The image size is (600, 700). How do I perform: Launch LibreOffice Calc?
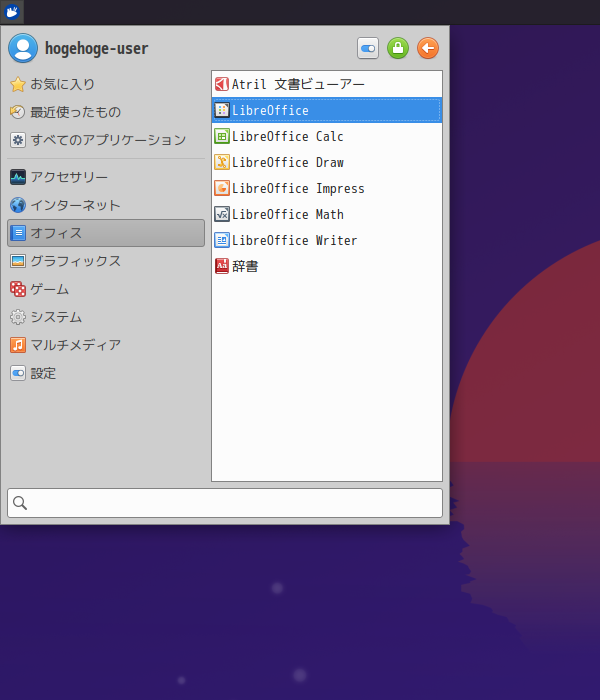(x=327, y=136)
